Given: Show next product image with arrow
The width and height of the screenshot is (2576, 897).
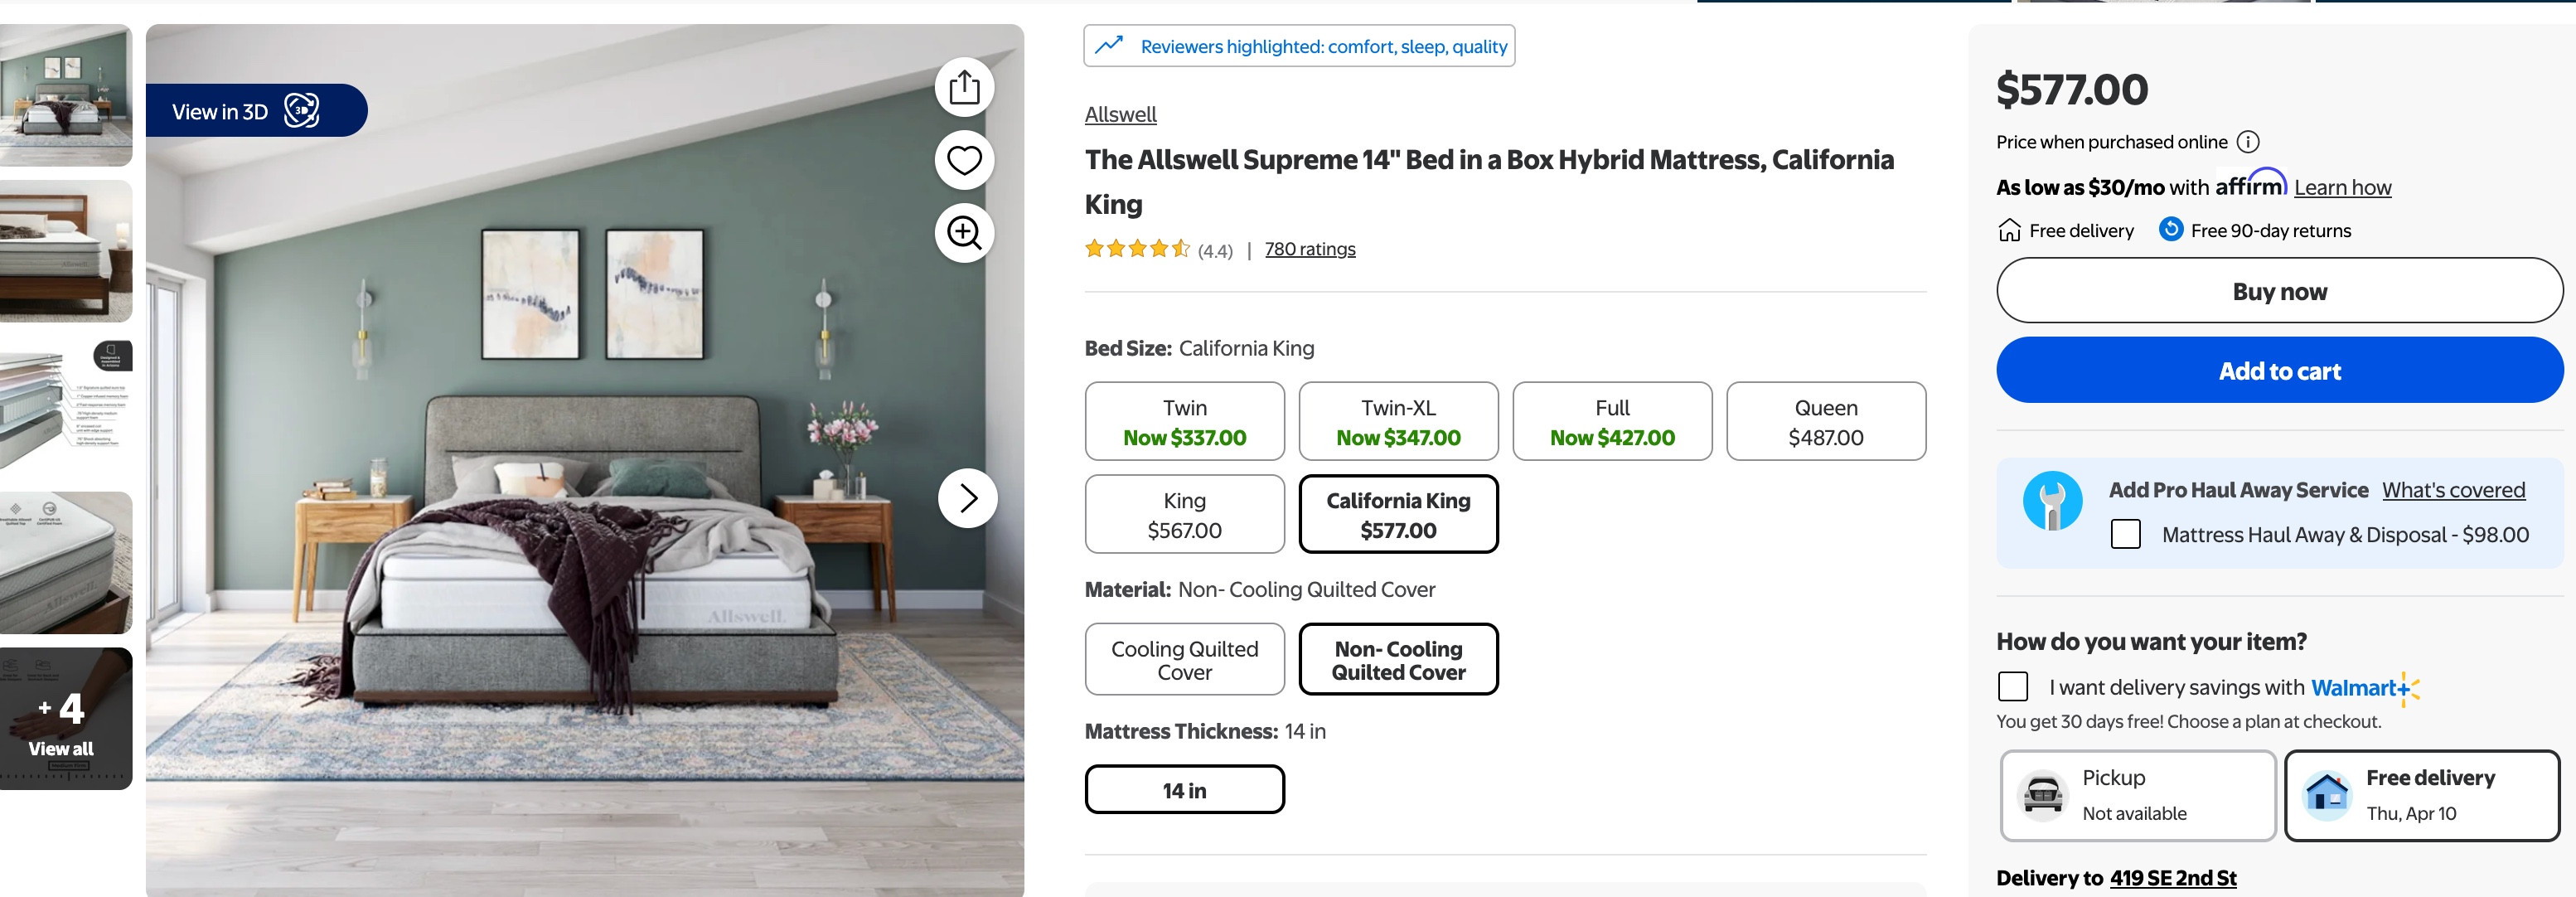Looking at the screenshot, I should point(967,498).
